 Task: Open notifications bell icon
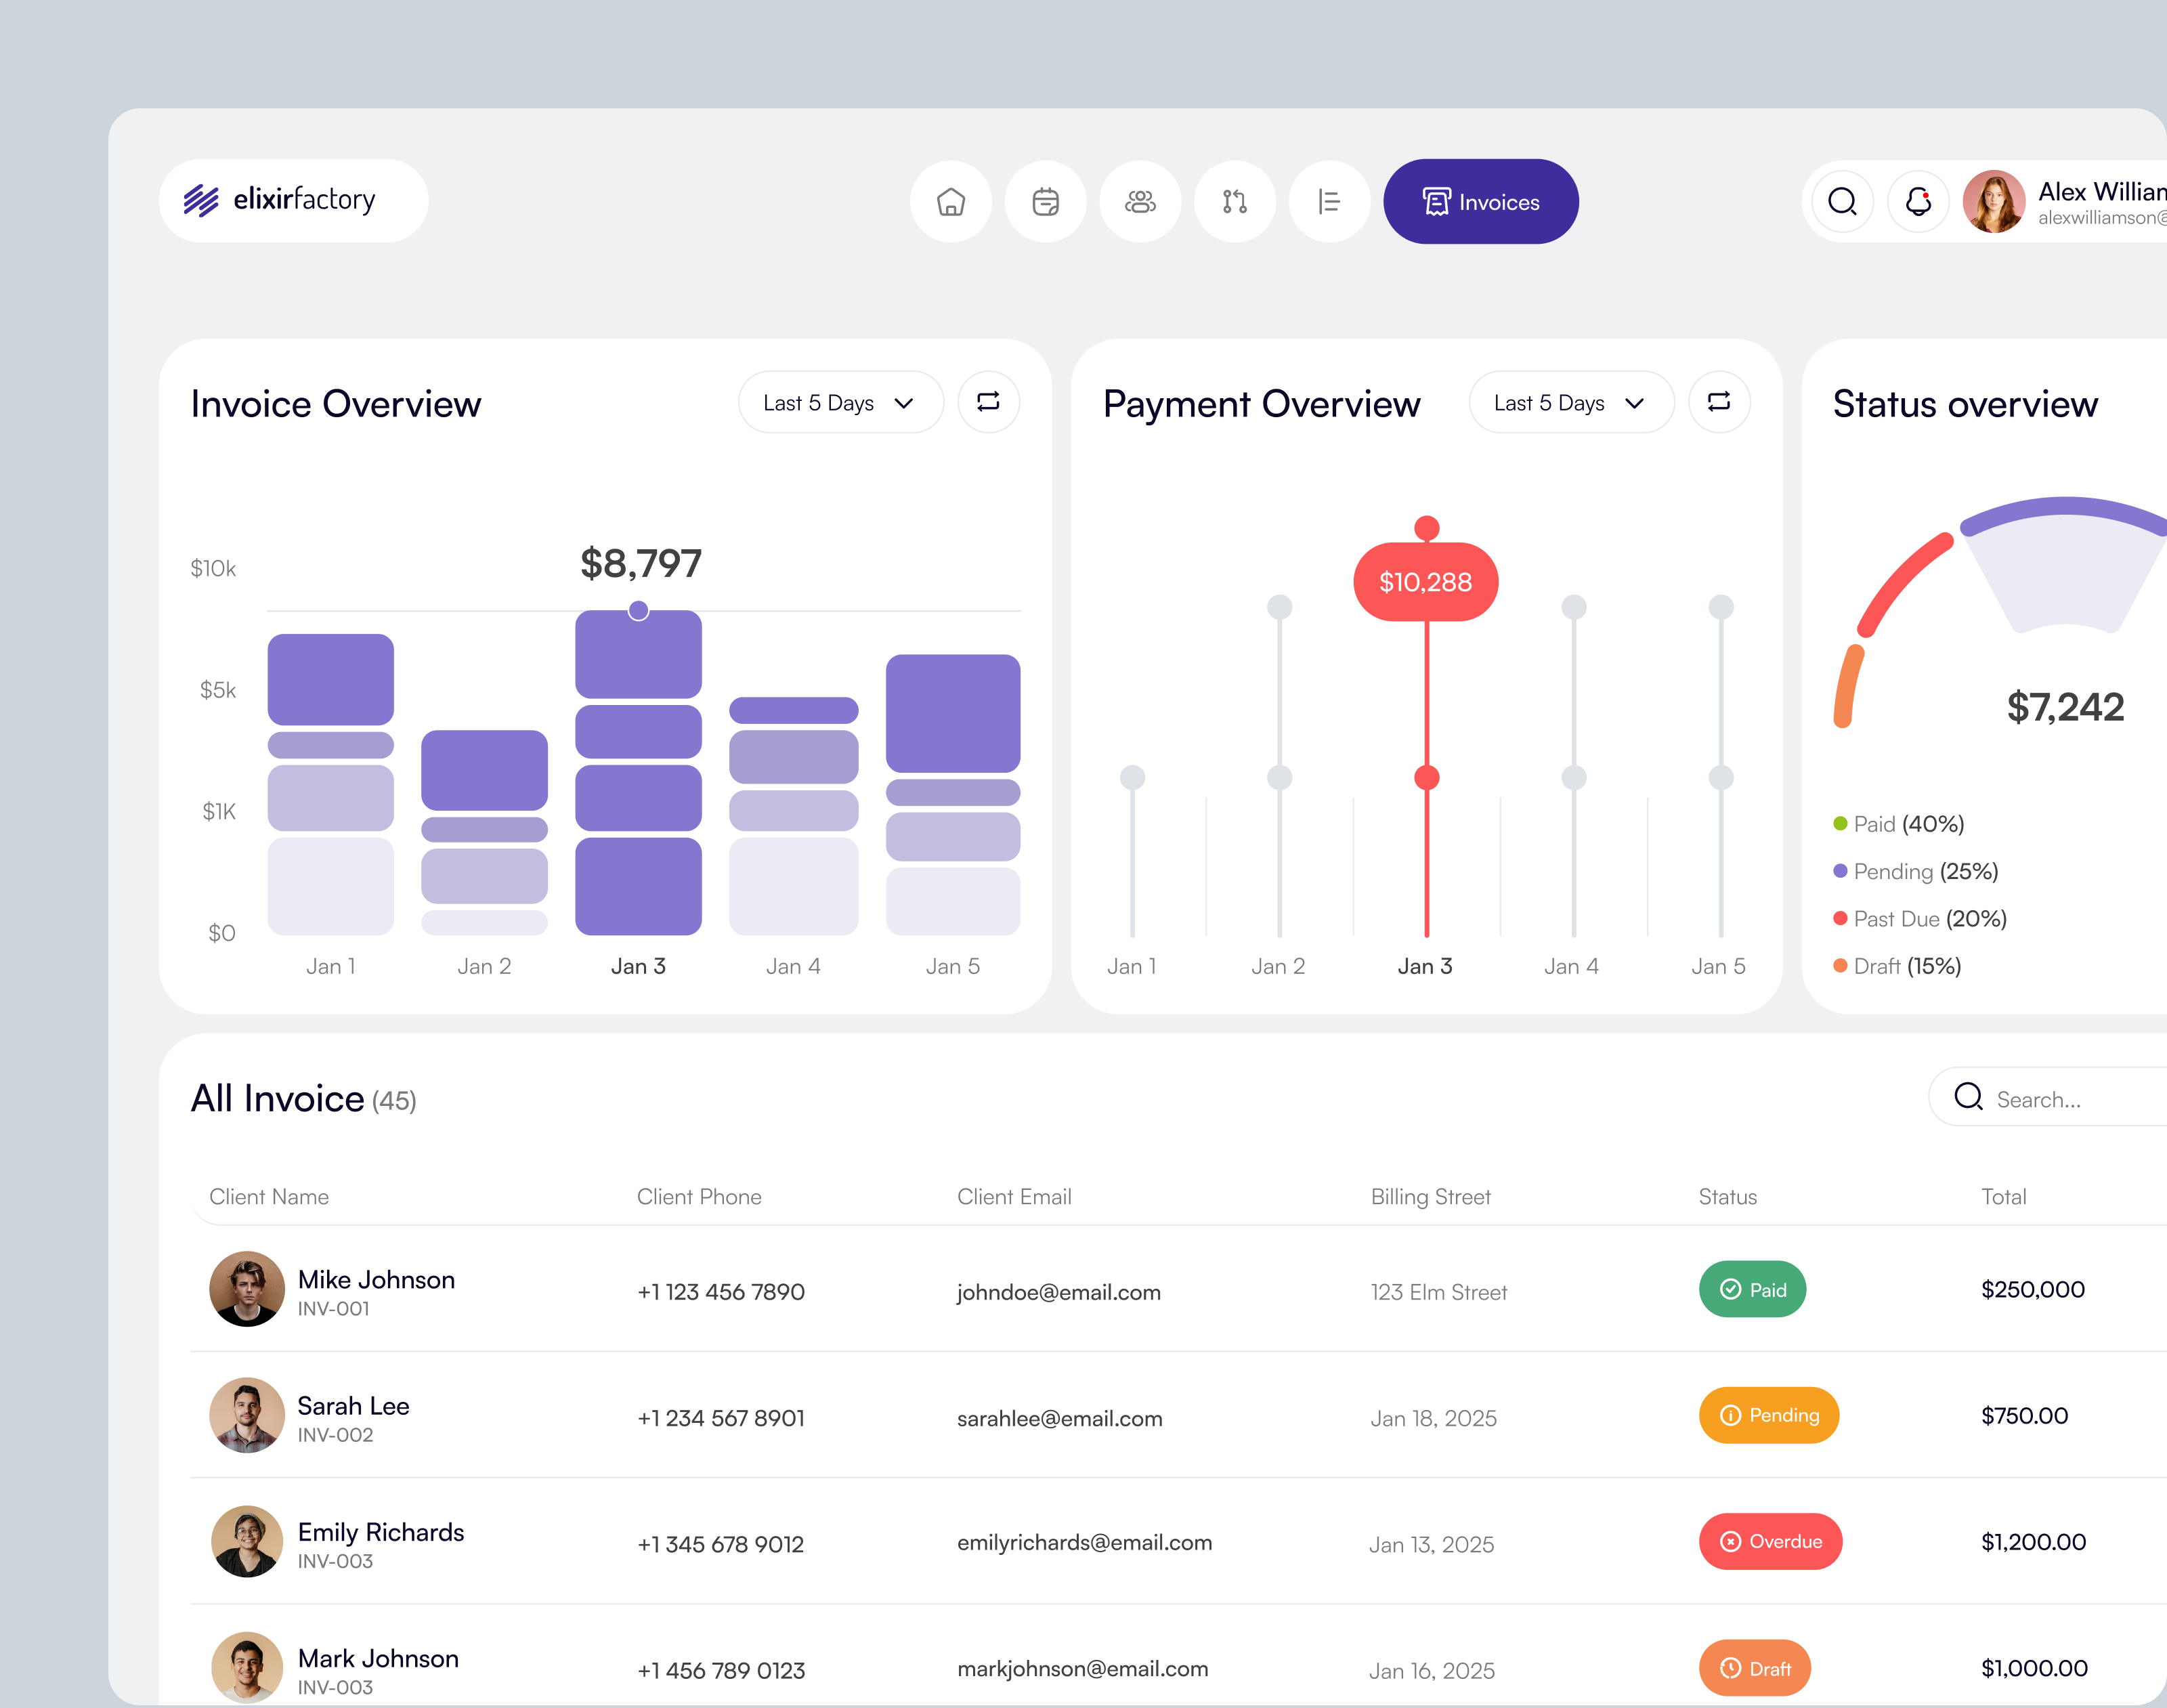coord(1917,202)
